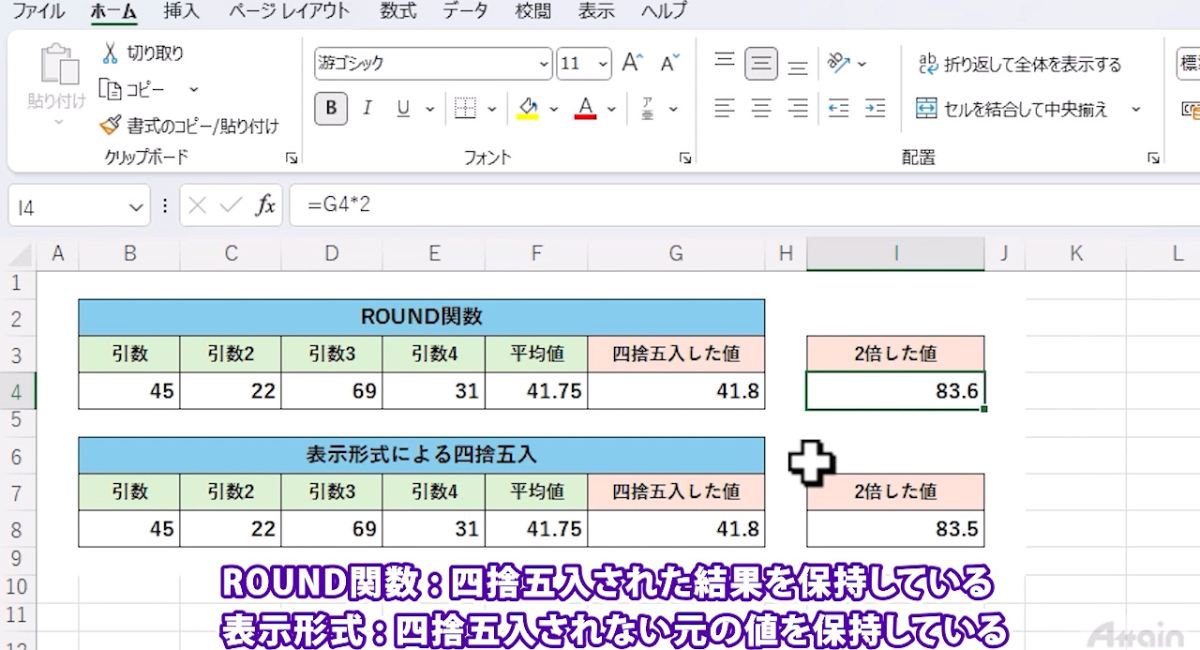1200x650 pixels.
Task: Click the Enter checkmark in formula bar
Action: [x=231, y=206]
